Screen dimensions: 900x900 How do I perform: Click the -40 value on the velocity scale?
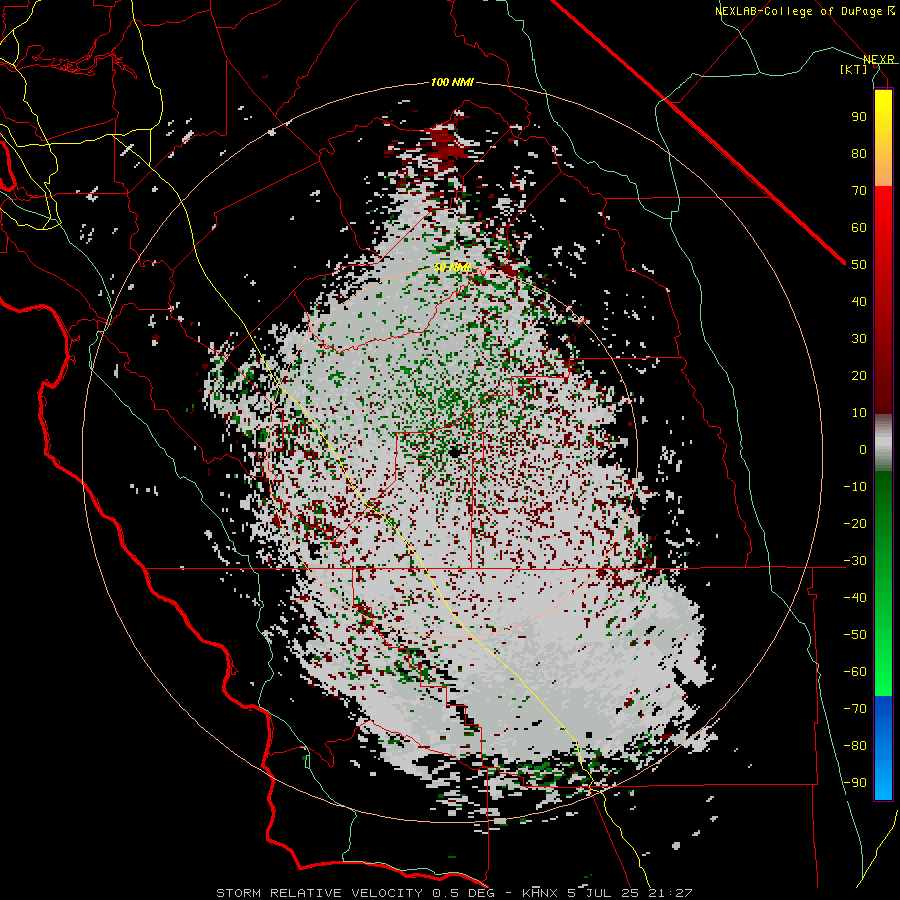[x=855, y=598]
